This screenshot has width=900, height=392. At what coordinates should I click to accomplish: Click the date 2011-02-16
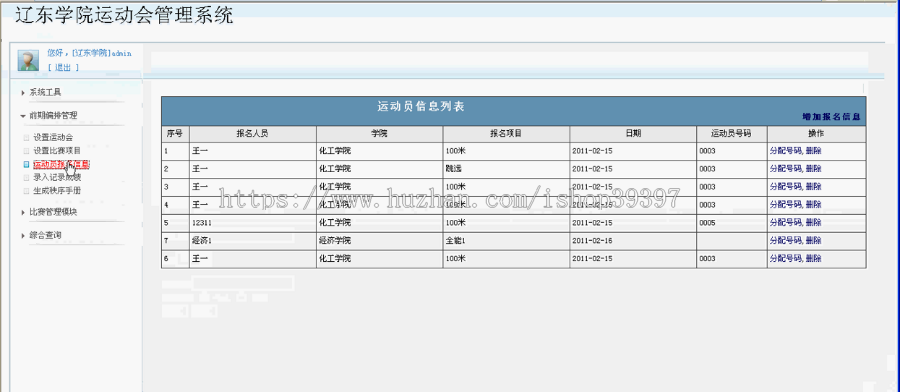(x=592, y=240)
